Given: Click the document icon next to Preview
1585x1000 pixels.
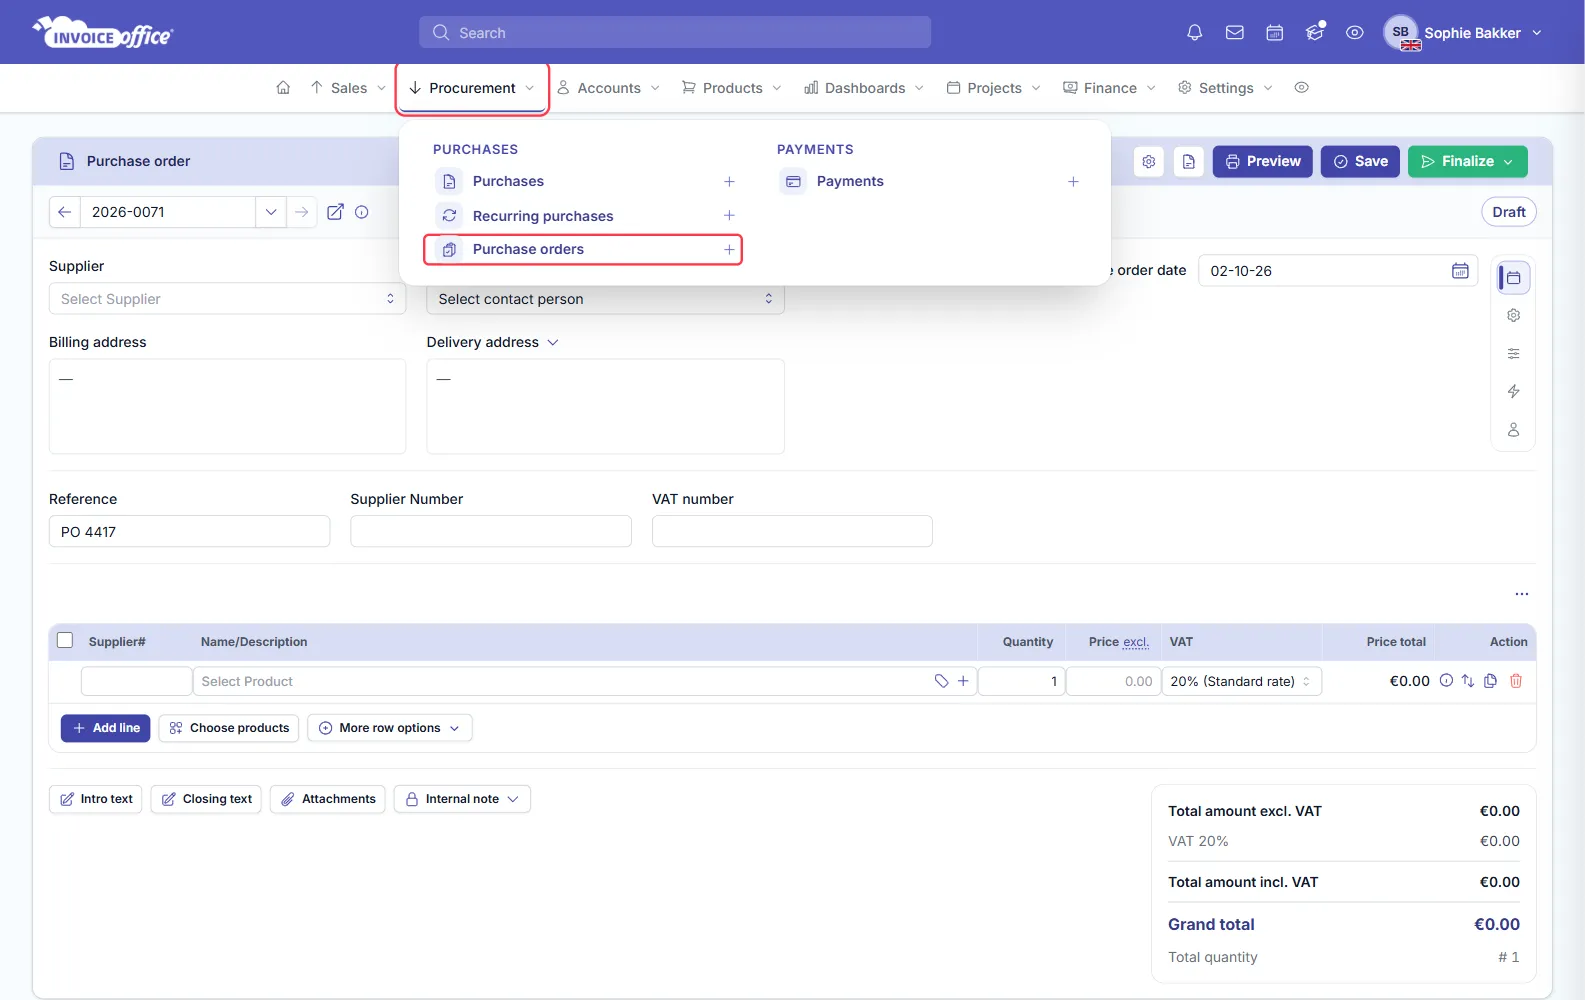Looking at the screenshot, I should [x=1189, y=161].
